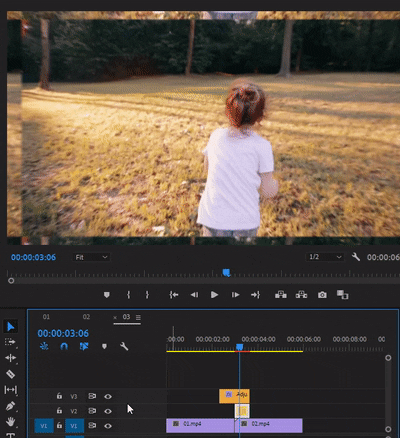Image resolution: width=400 pixels, height=438 pixels.
Task: Hide V3 track output eye
Action: (108, 396)
